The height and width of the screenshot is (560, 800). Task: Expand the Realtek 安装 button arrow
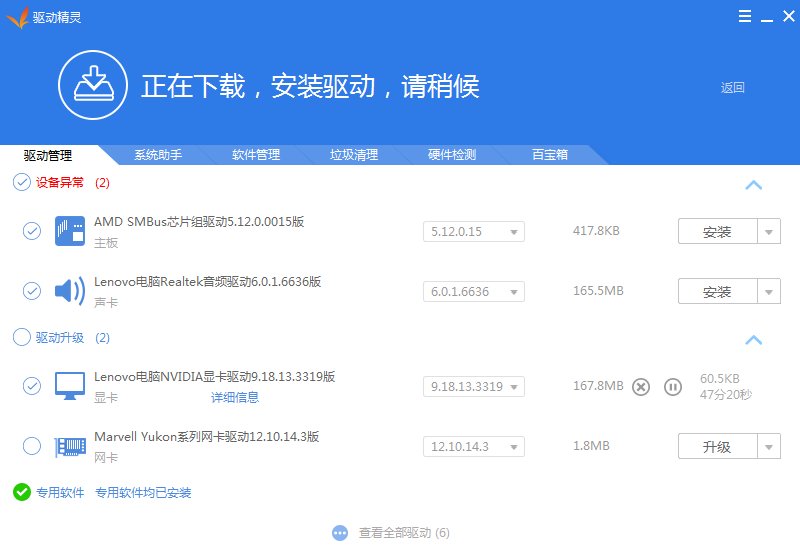point(769,291)
